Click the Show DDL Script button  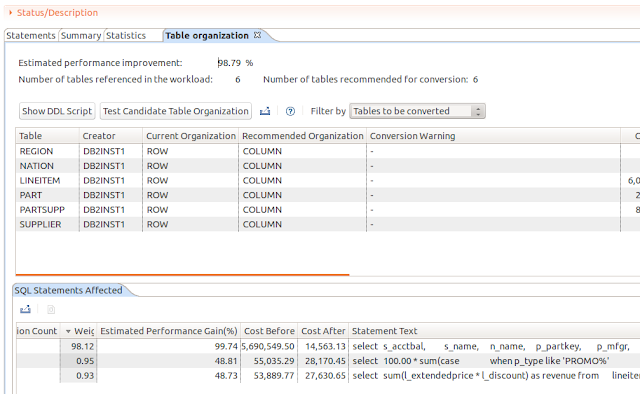57,111
